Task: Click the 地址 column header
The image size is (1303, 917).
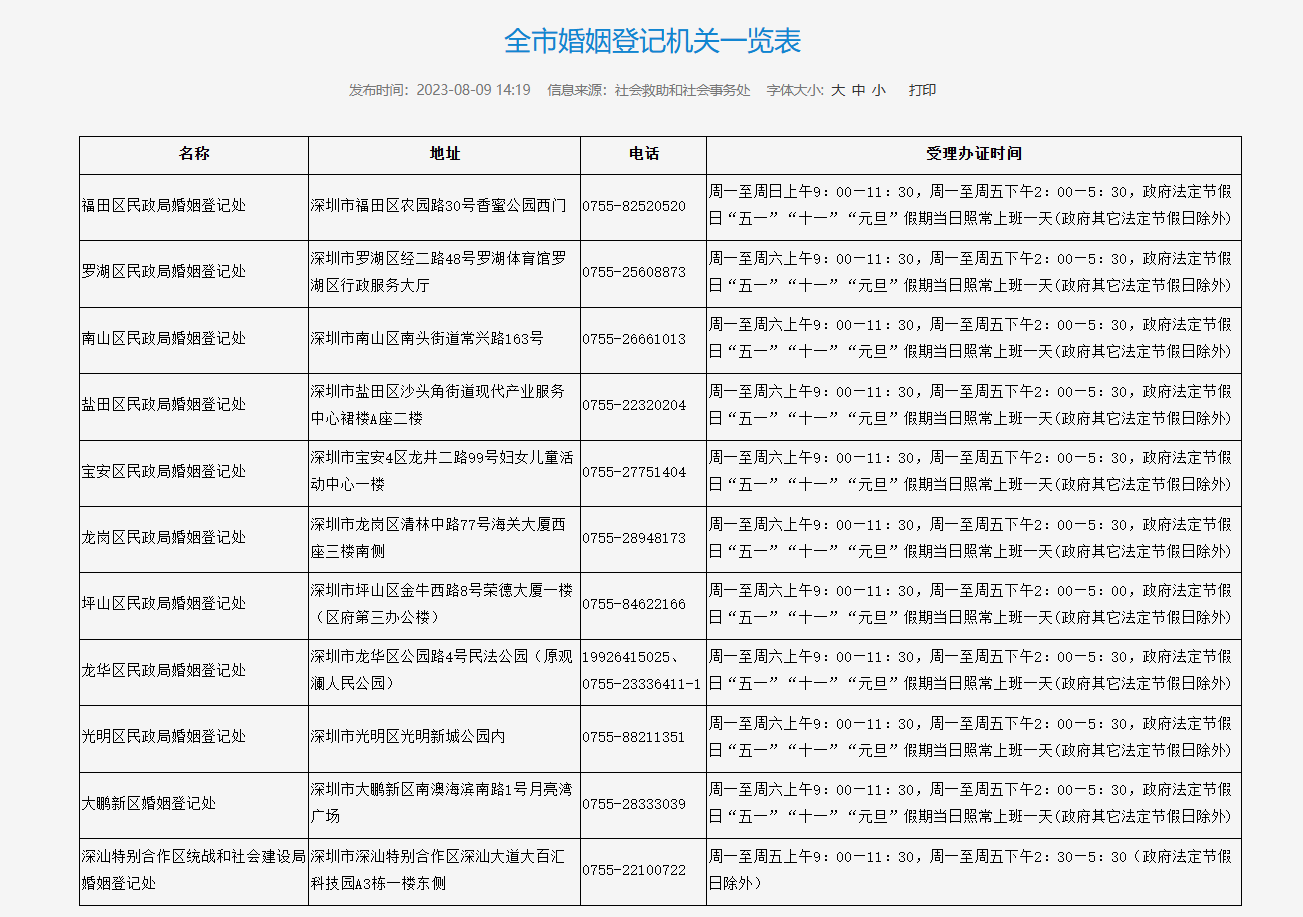Action: [x=444, y=154]
